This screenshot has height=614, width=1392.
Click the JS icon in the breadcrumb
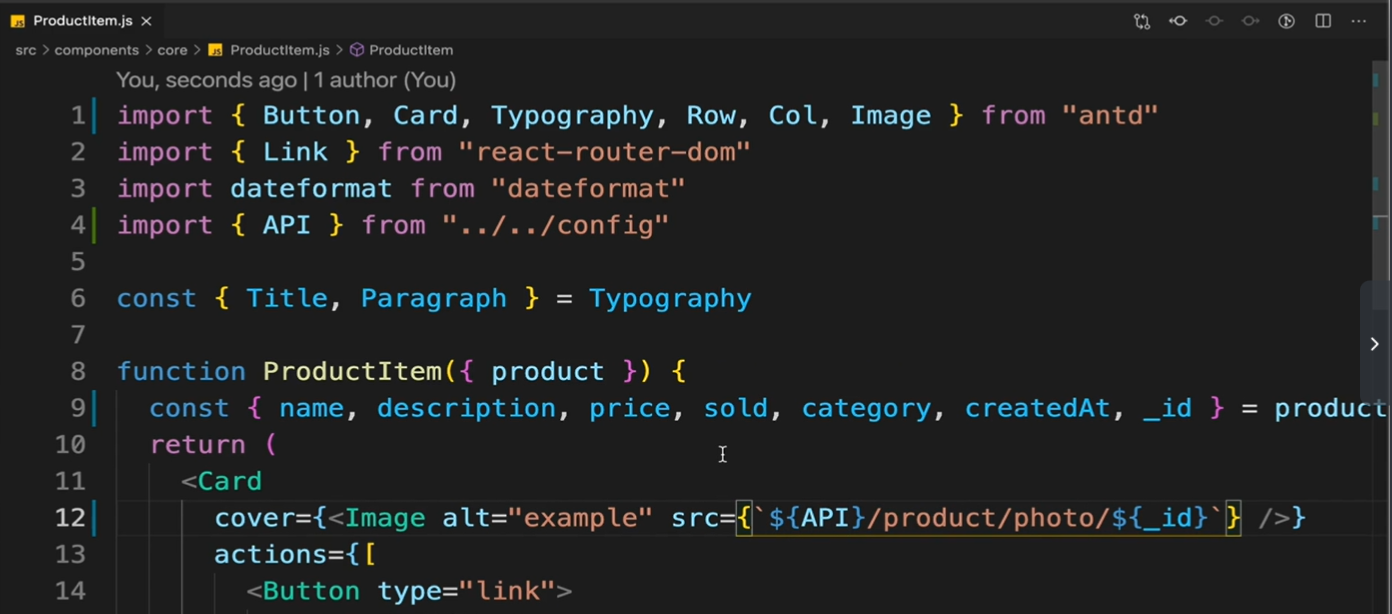pos(215,50)
